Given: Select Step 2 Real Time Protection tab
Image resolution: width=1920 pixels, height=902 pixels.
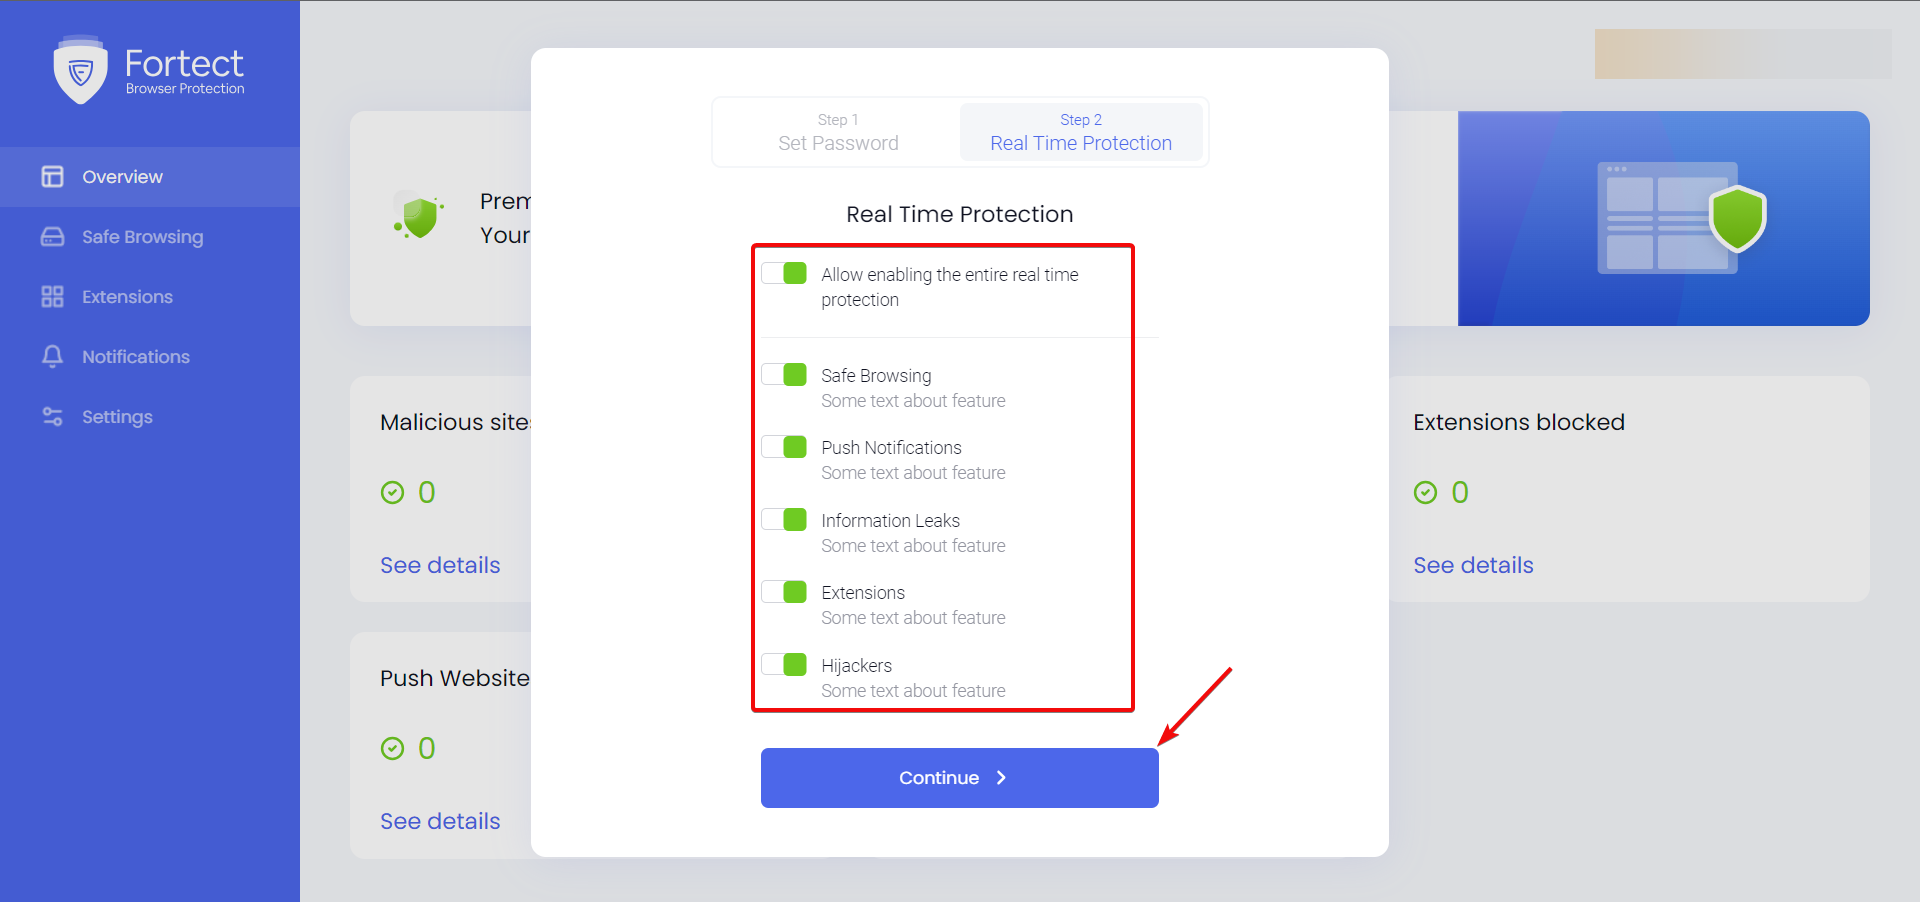Looking at the screenshot, I should (1080, 132).
